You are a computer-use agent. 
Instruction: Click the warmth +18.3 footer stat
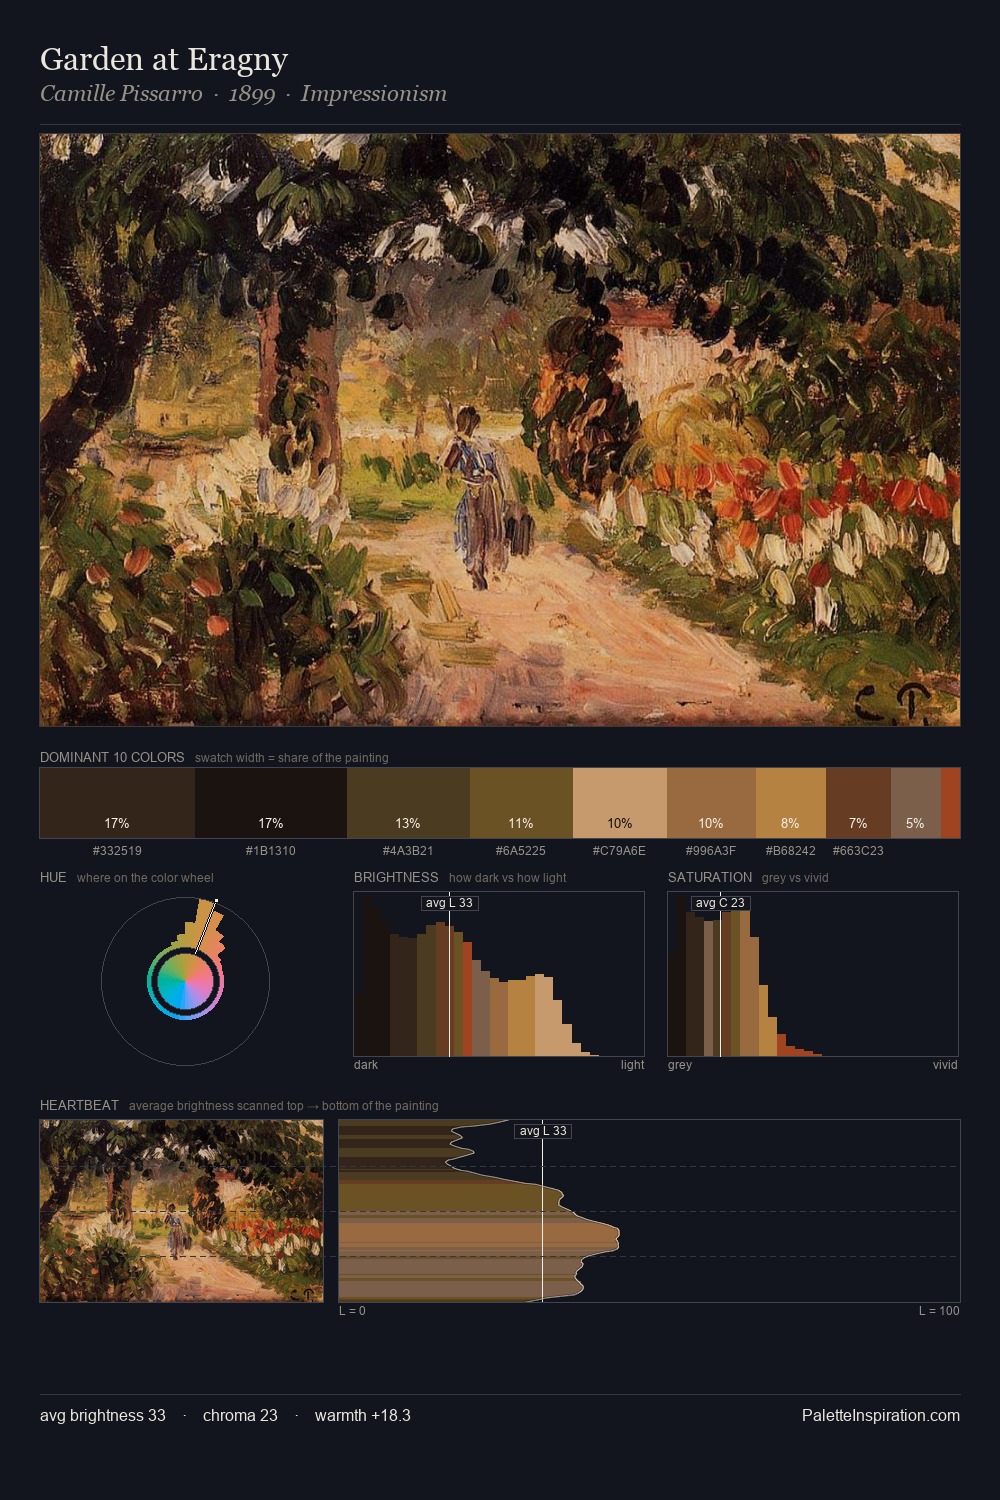[x=363, y=1415]
